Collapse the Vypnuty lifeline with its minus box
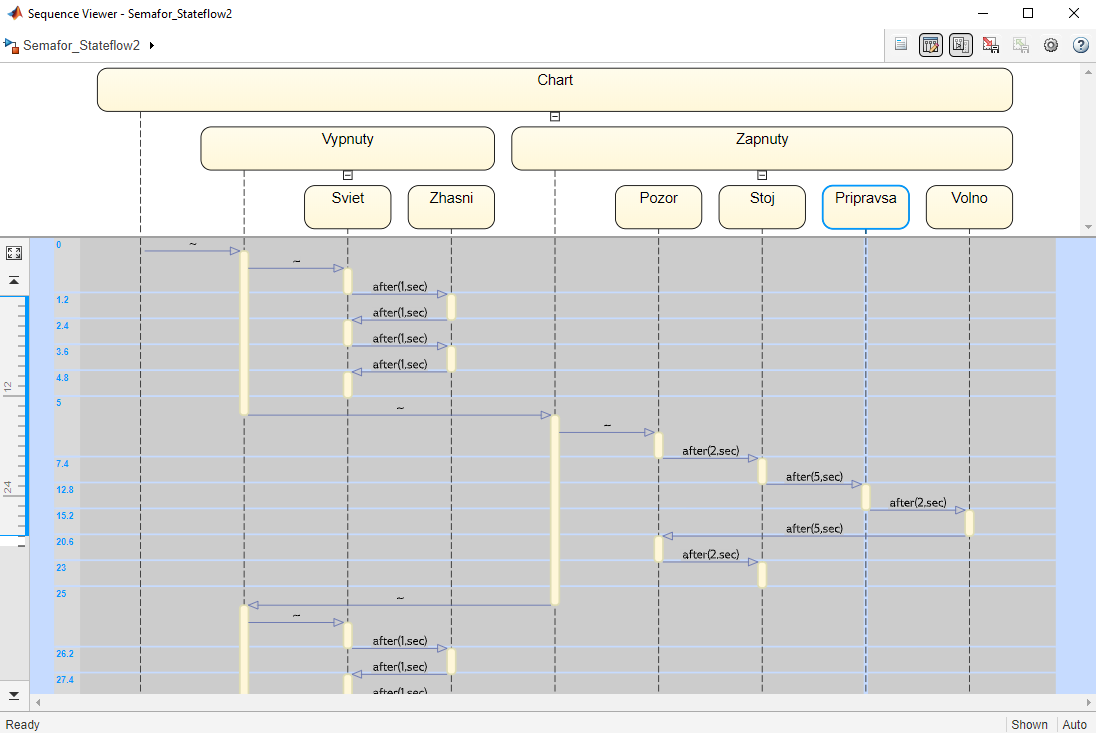Image resolution: width=1096 pixels, height=733 pixels. 347,175
